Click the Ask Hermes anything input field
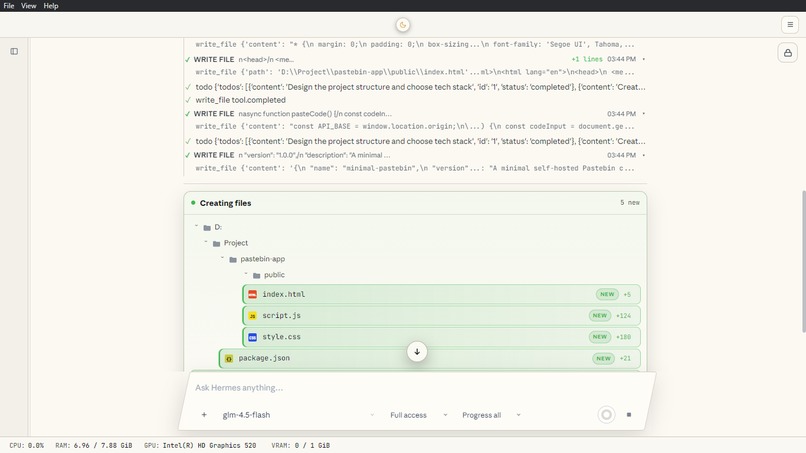Screen dimensions: 806x453 (416, 388)
